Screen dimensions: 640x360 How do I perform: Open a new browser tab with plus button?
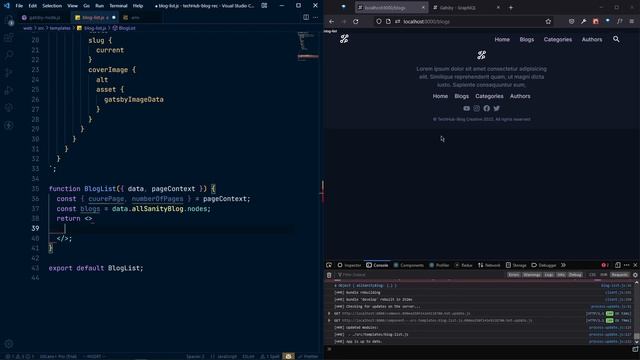511,7
